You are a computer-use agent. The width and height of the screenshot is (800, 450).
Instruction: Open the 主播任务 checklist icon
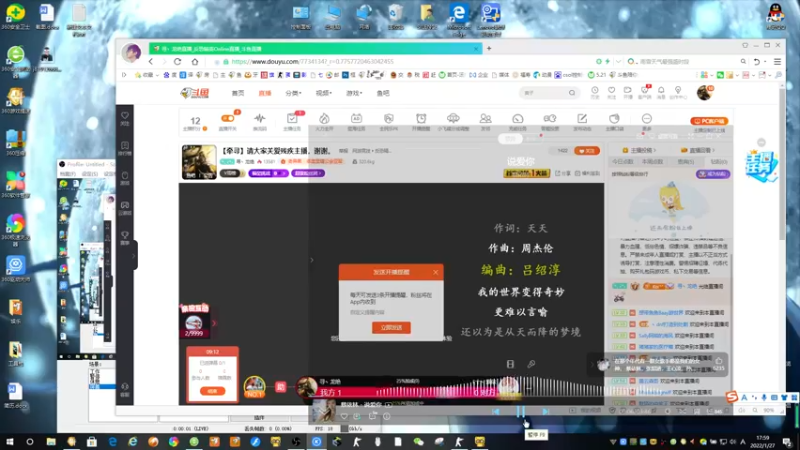tap(292, 118)
